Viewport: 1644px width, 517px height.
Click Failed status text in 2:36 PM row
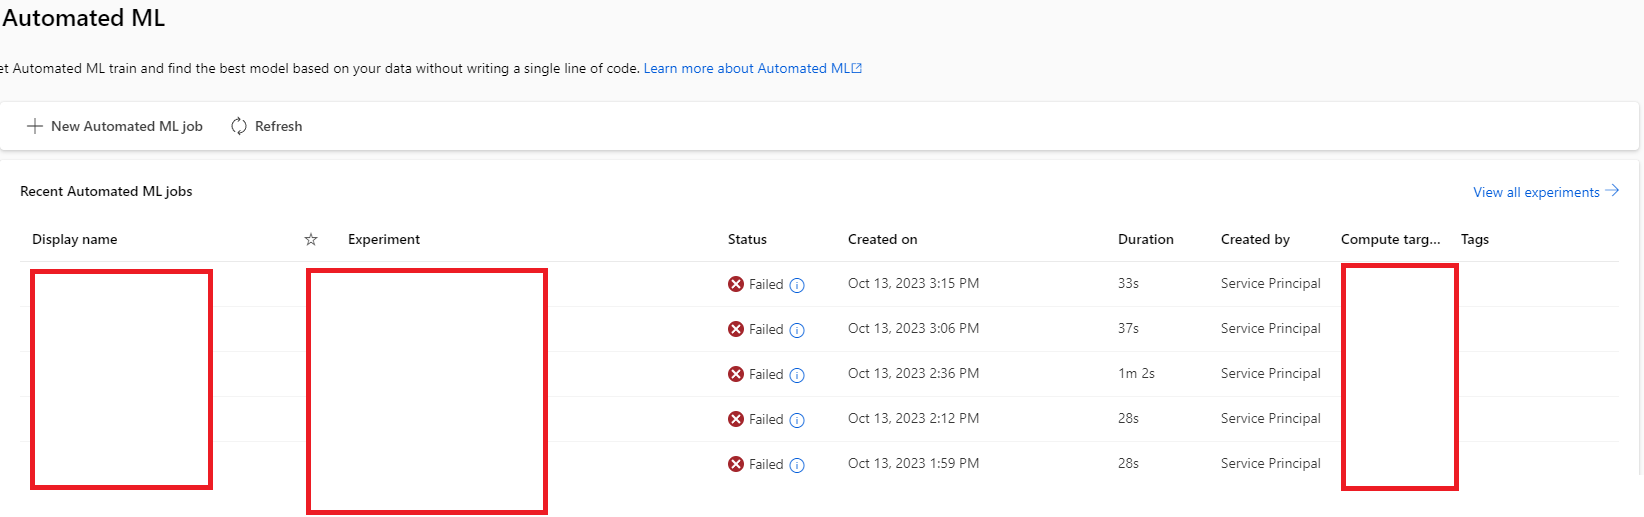(766, 374)
